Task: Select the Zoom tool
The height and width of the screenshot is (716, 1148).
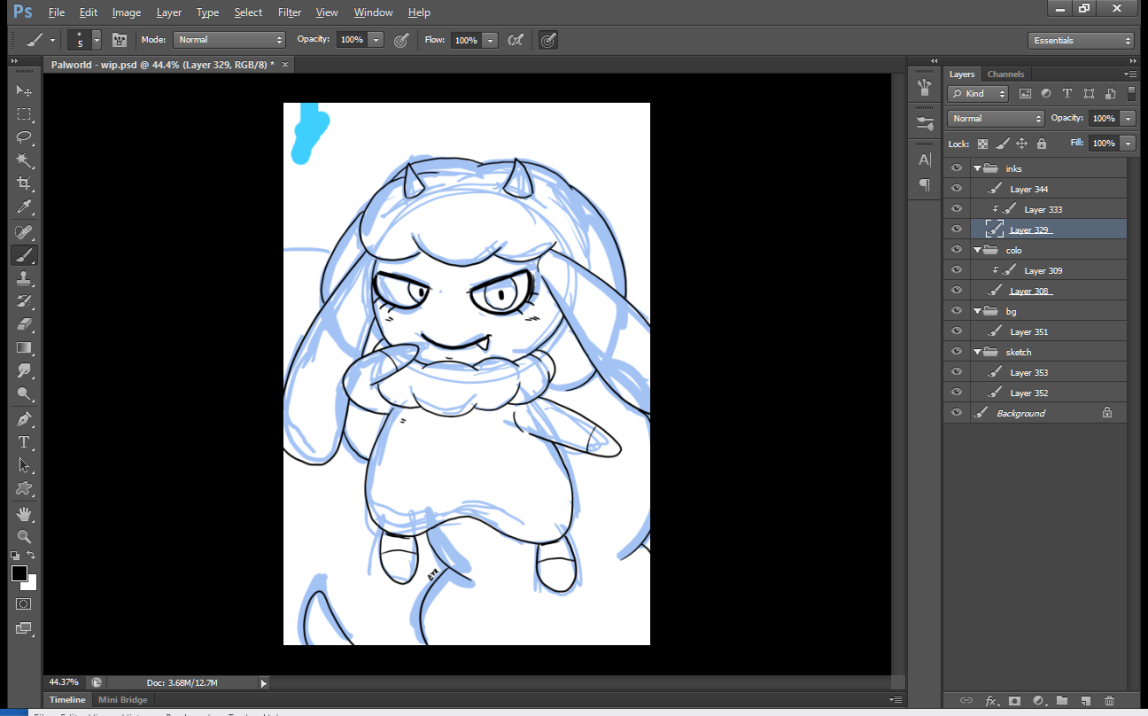Action: (x=24, y=537)
